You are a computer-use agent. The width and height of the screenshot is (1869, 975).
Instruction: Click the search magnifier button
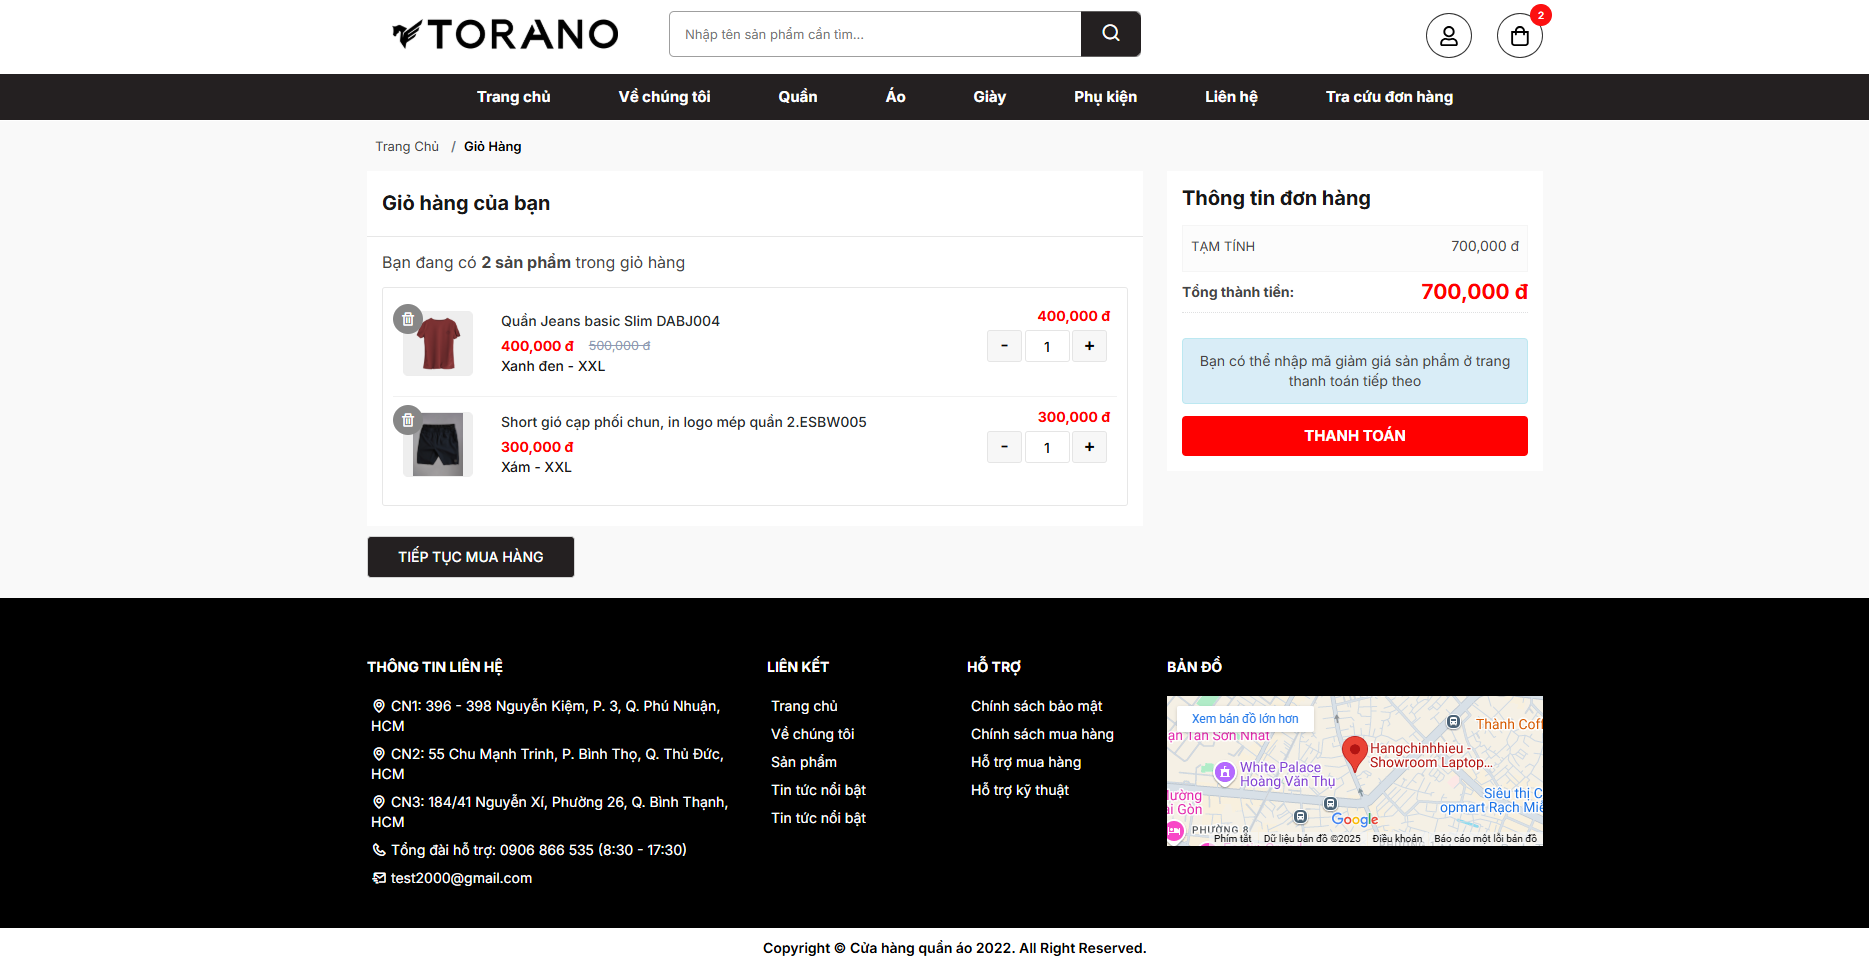pyautogui.click(x=1110, y=34)
